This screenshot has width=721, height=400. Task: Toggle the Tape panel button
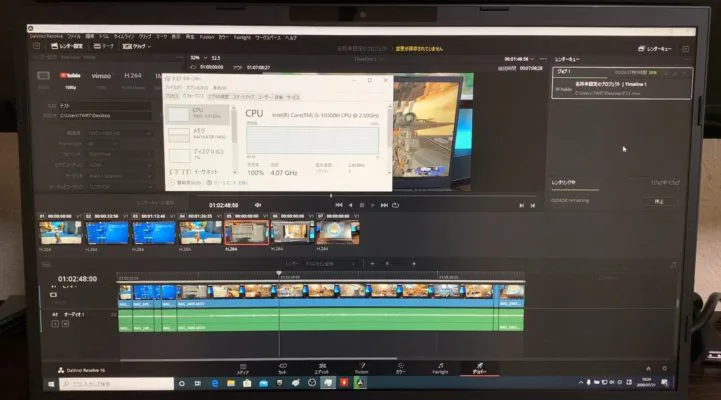tap(103, 46)
